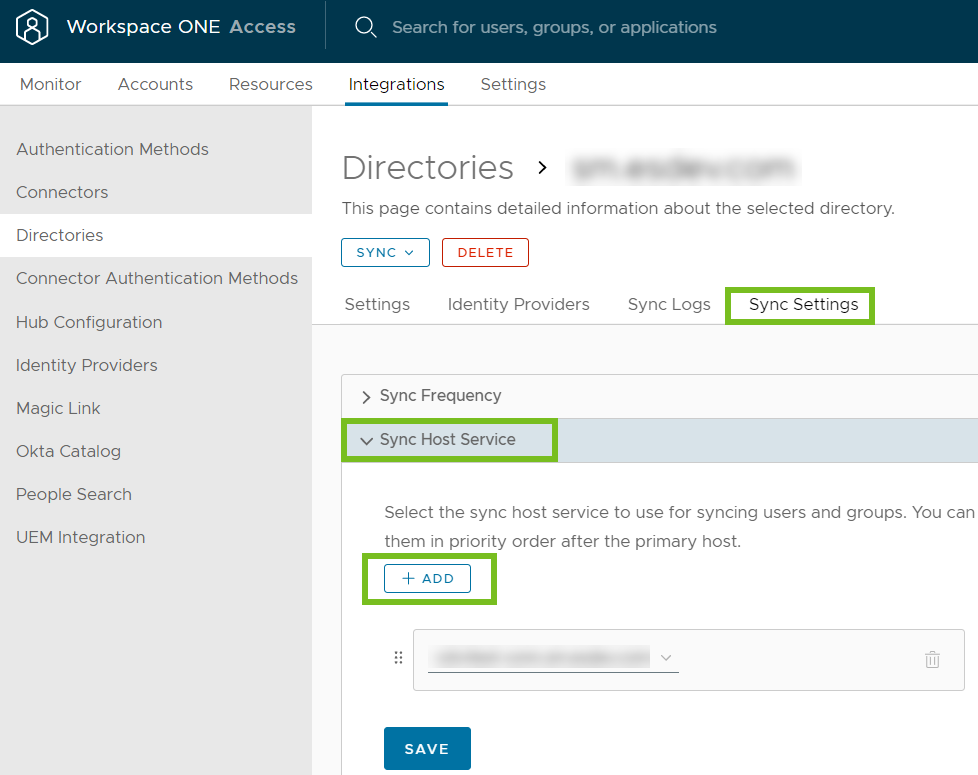
Task: Open UEM Integration in sidebar
Action: coord(80,537)
